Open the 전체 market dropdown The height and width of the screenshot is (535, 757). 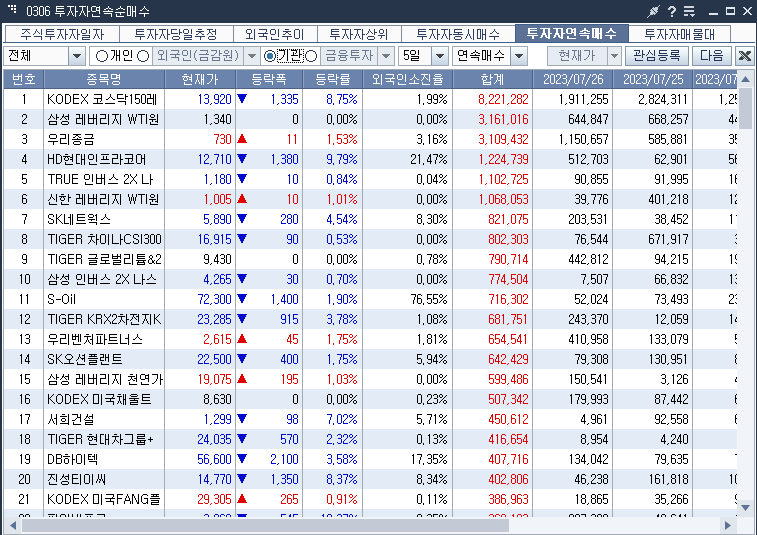(77, 56)
